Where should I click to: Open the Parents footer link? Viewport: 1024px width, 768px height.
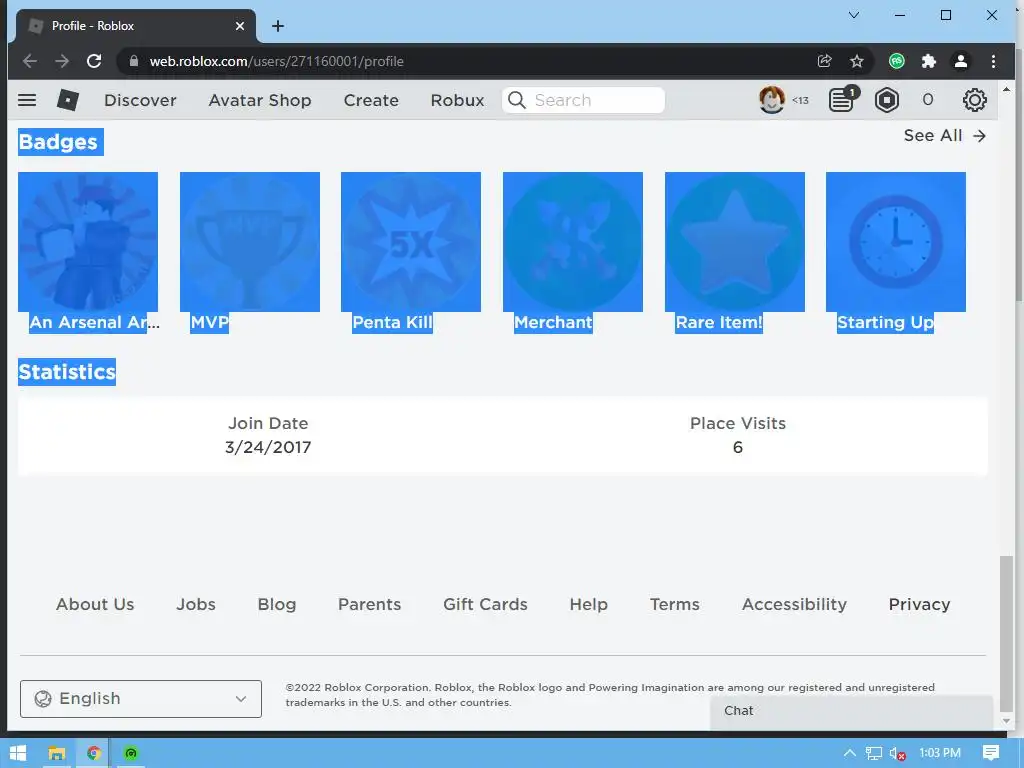[x=370, y=604]
